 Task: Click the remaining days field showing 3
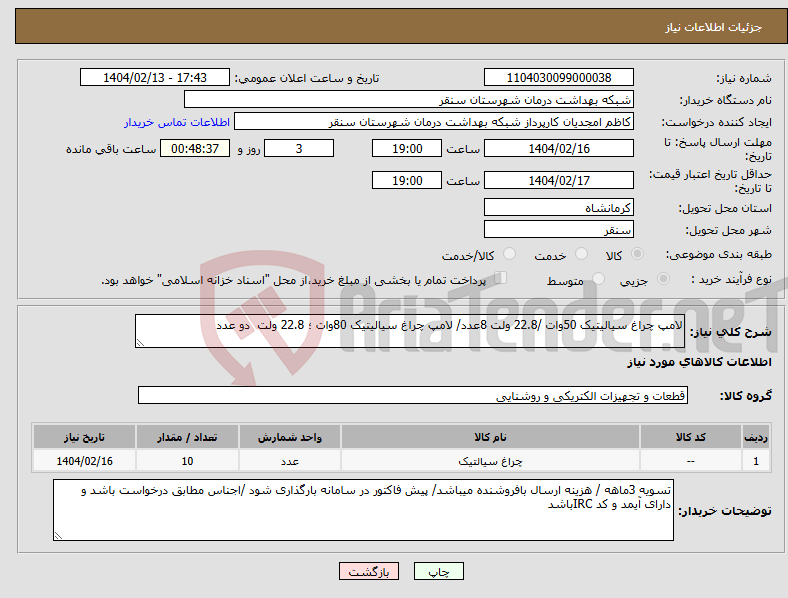coord(299,148)
